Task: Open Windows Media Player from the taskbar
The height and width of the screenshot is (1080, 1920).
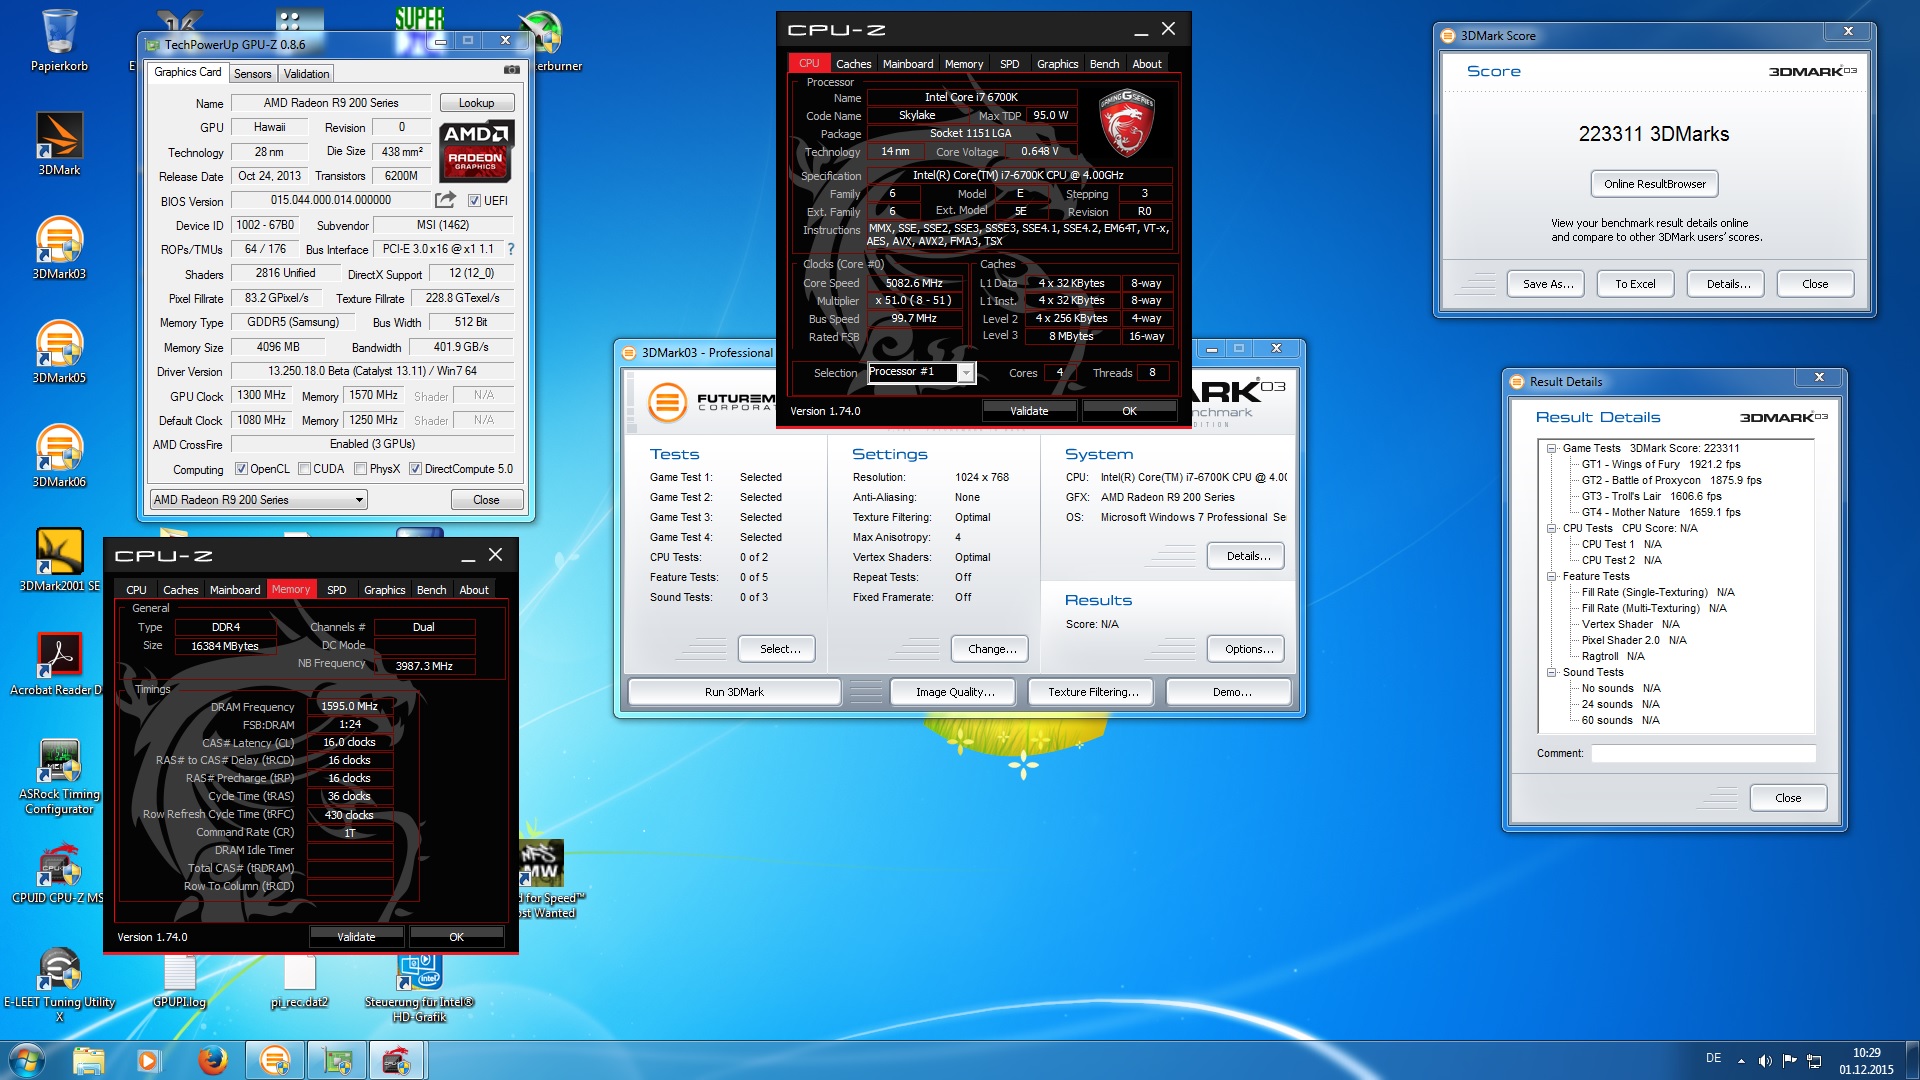Action: (148, 1060)
